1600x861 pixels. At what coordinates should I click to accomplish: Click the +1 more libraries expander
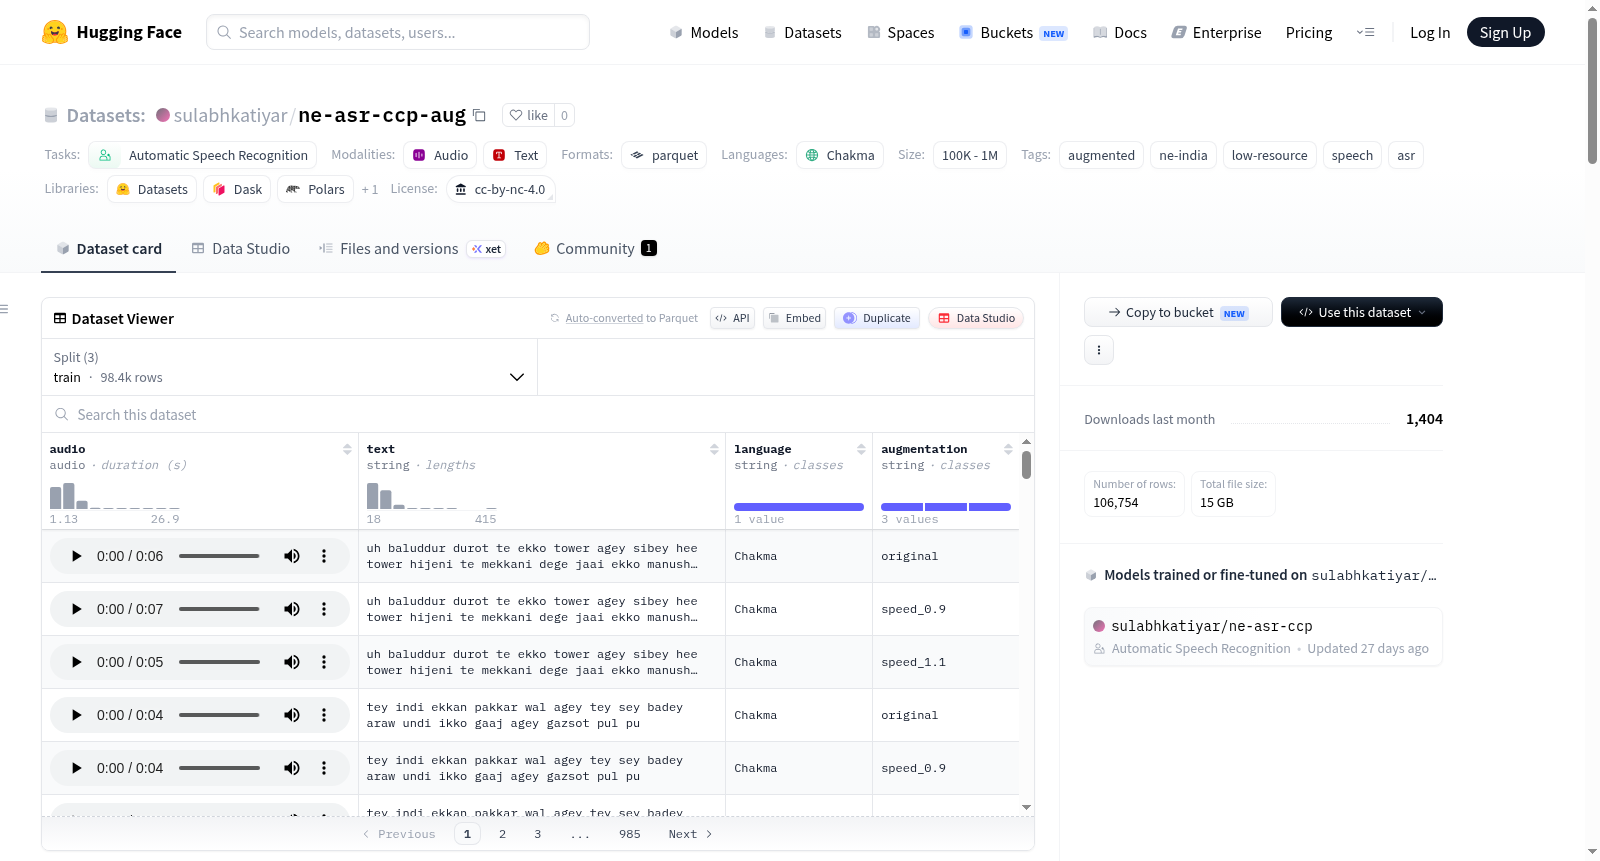[370, 189]
